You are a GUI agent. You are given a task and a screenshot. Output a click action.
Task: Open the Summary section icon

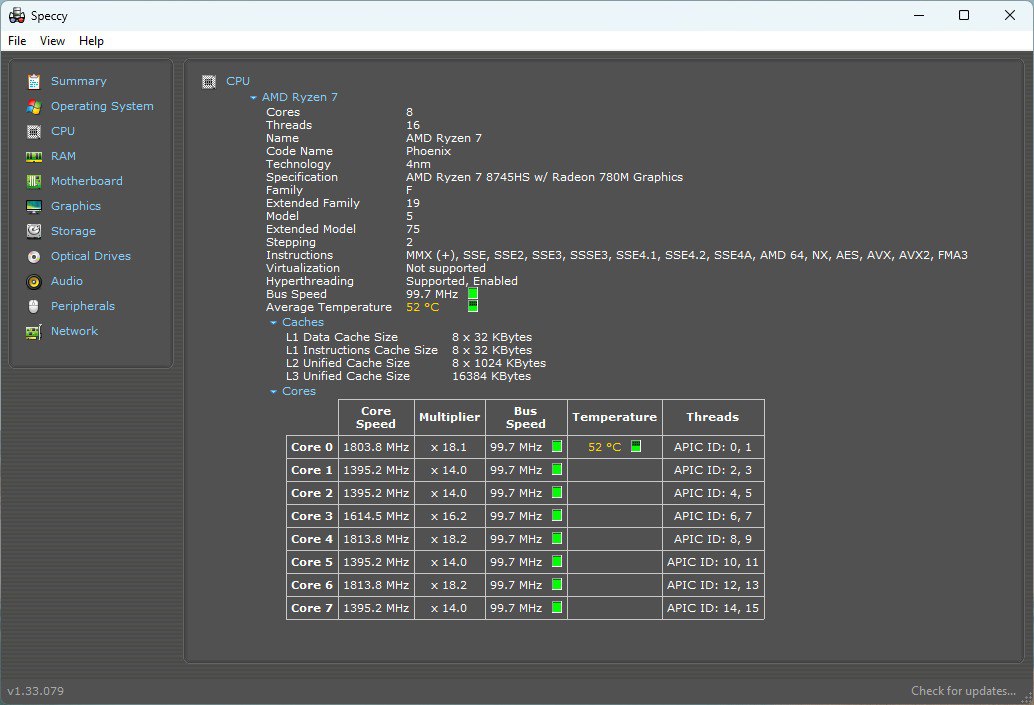point(34,81)
